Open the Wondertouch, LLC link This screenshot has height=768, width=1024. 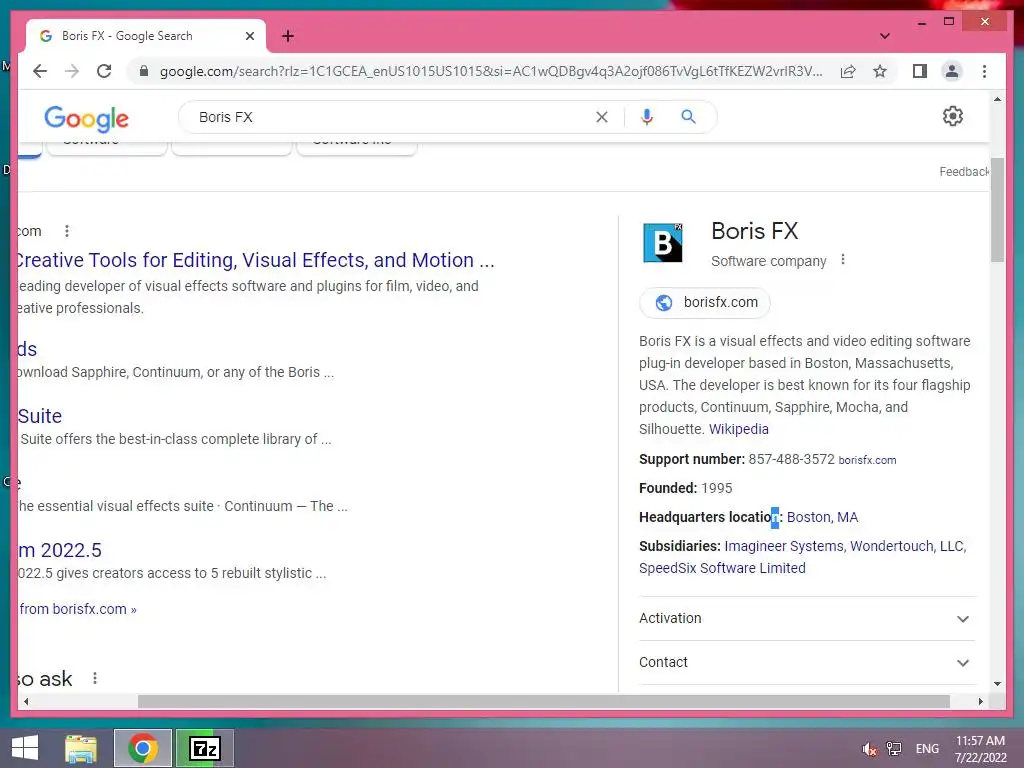908,546
